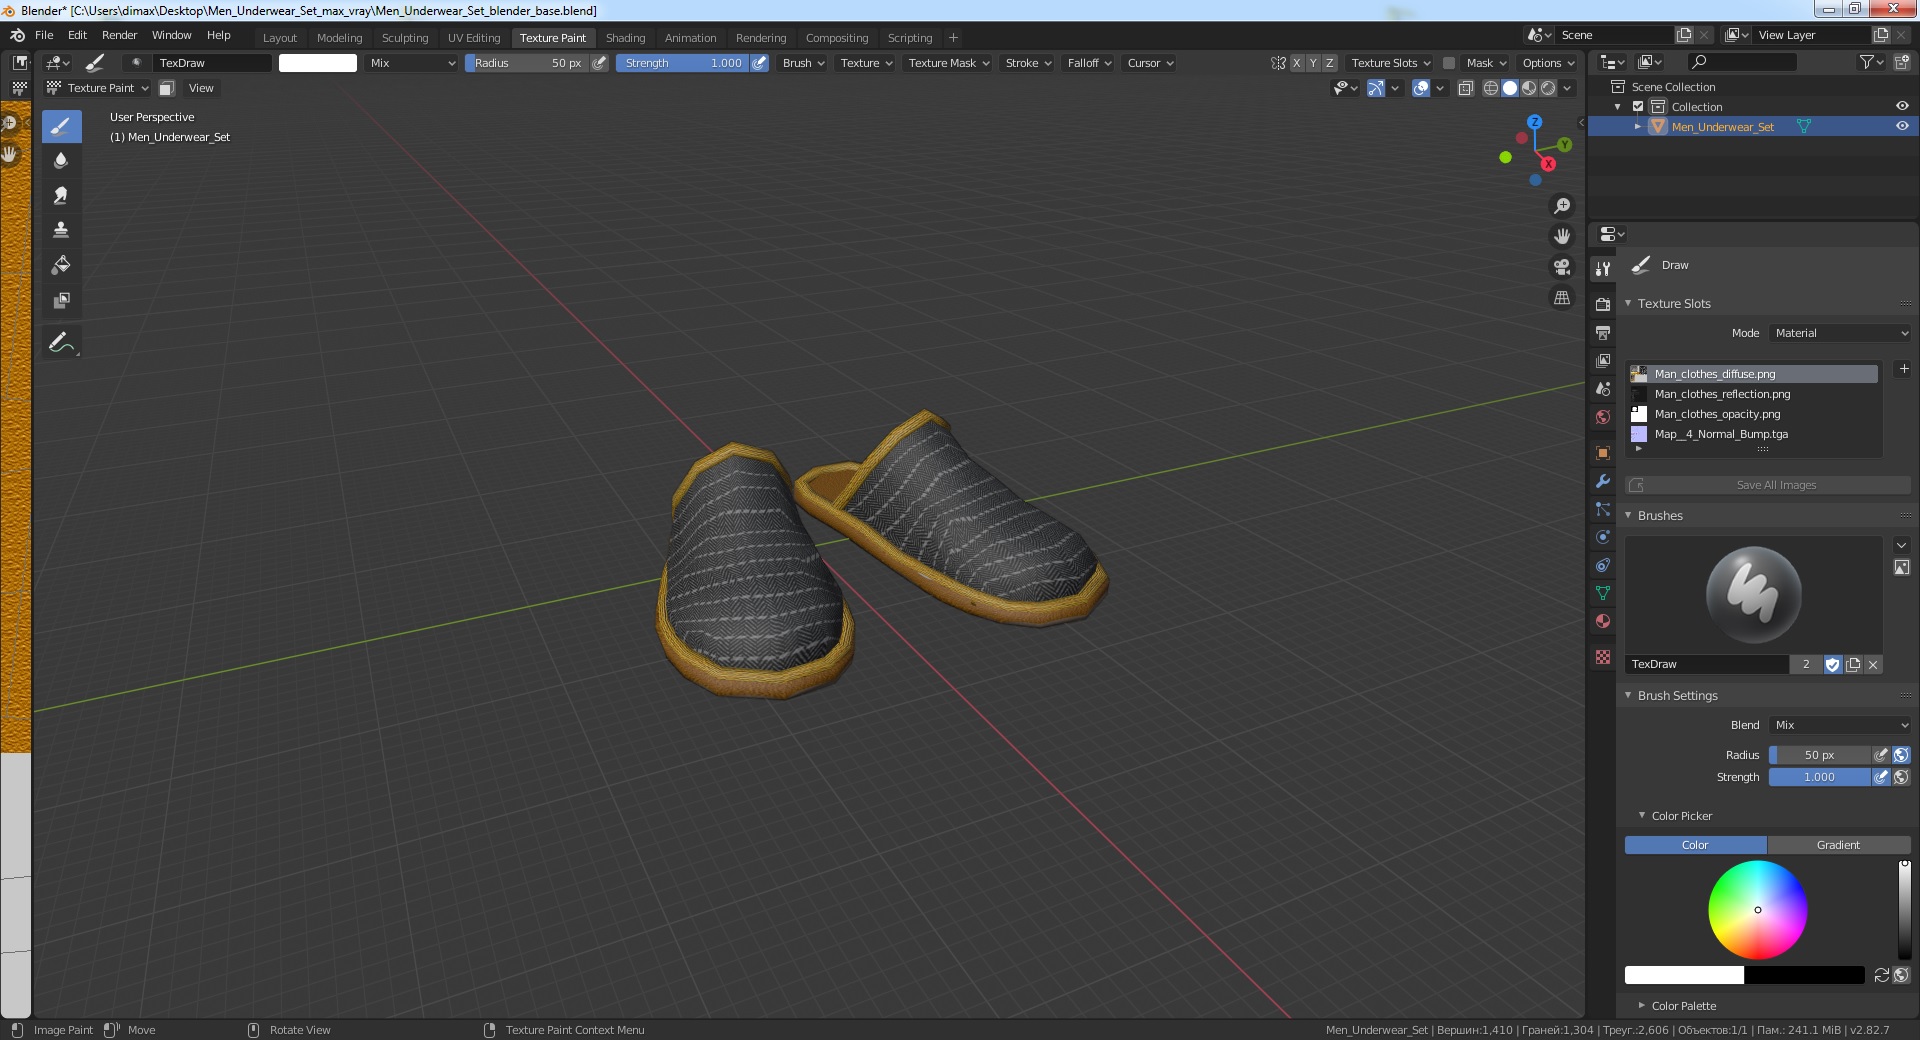Toggle strength pressure sensitivity in header
Image resolution: width=1920 pixels, height=1040 pixels.
[760, 63]
